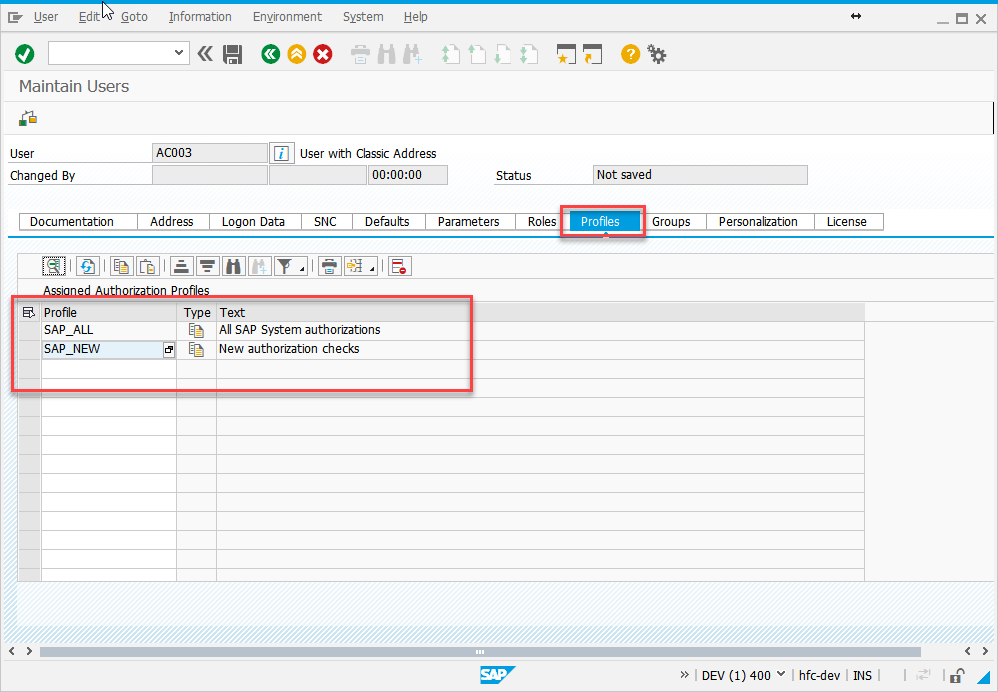This screenshot has width=998, height=692.
Task: Switch to the License tab
Action: tap(847, 222)
